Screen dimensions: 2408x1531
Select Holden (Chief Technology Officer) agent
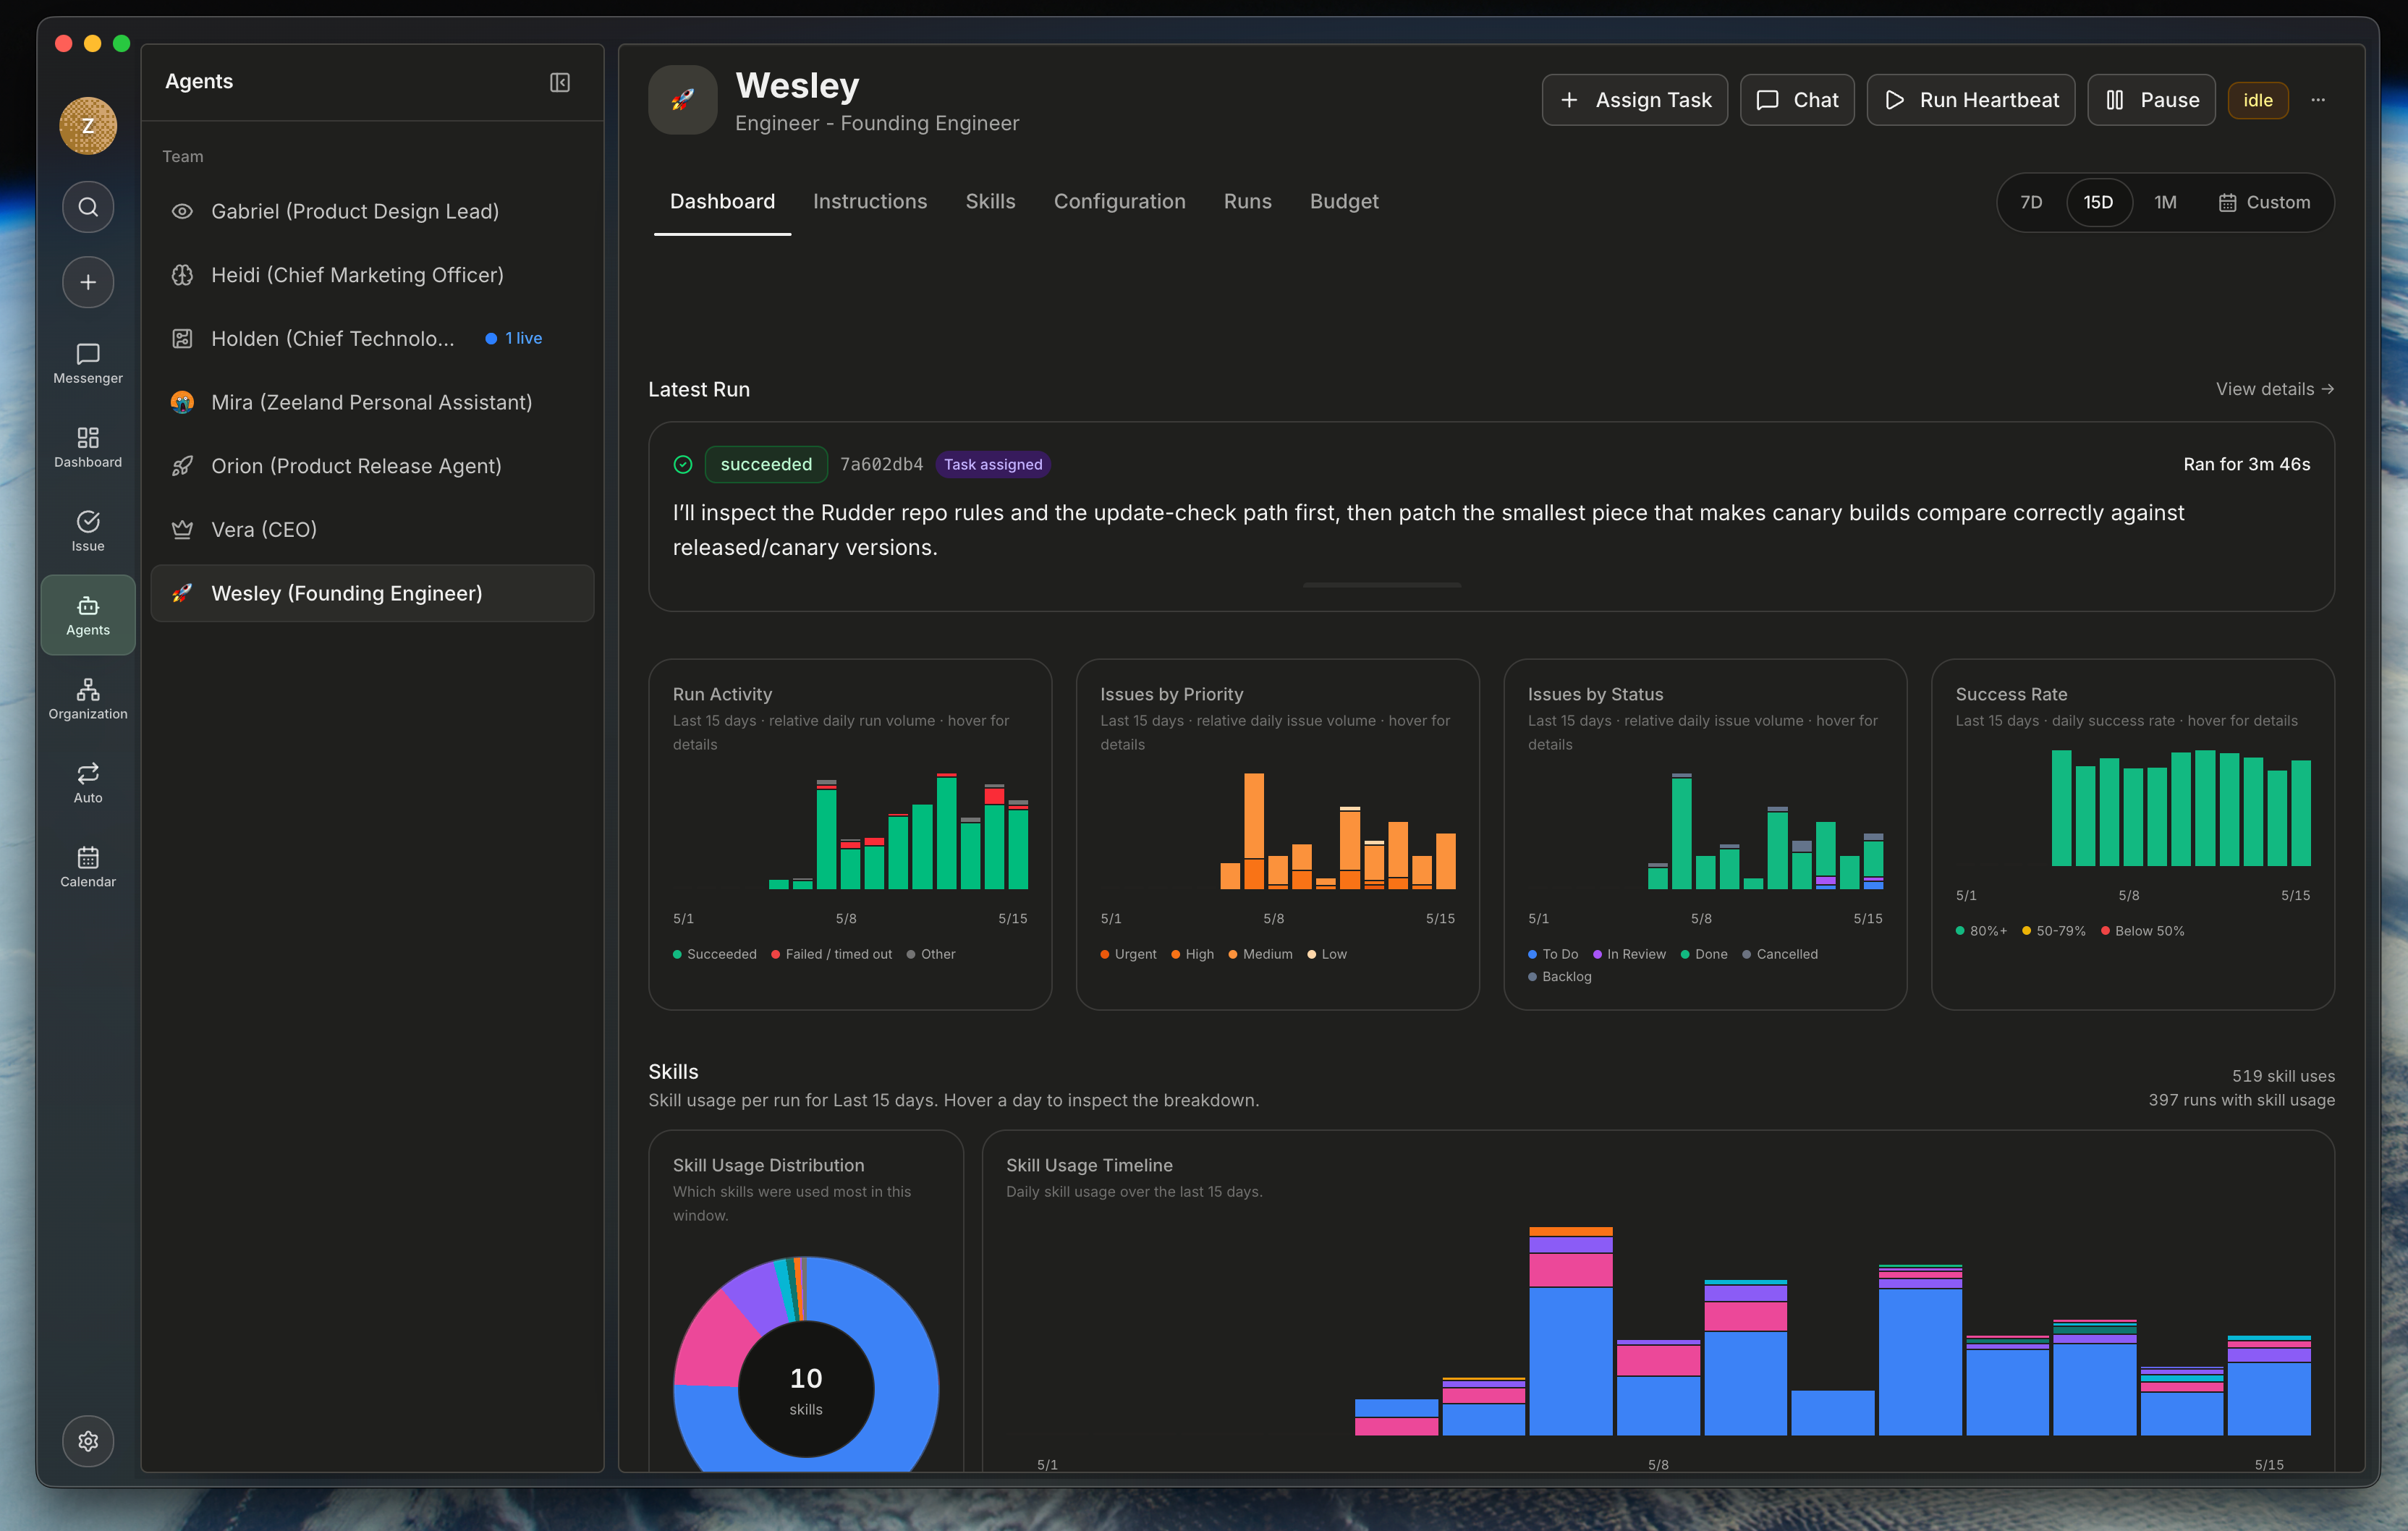click(372, 338)
